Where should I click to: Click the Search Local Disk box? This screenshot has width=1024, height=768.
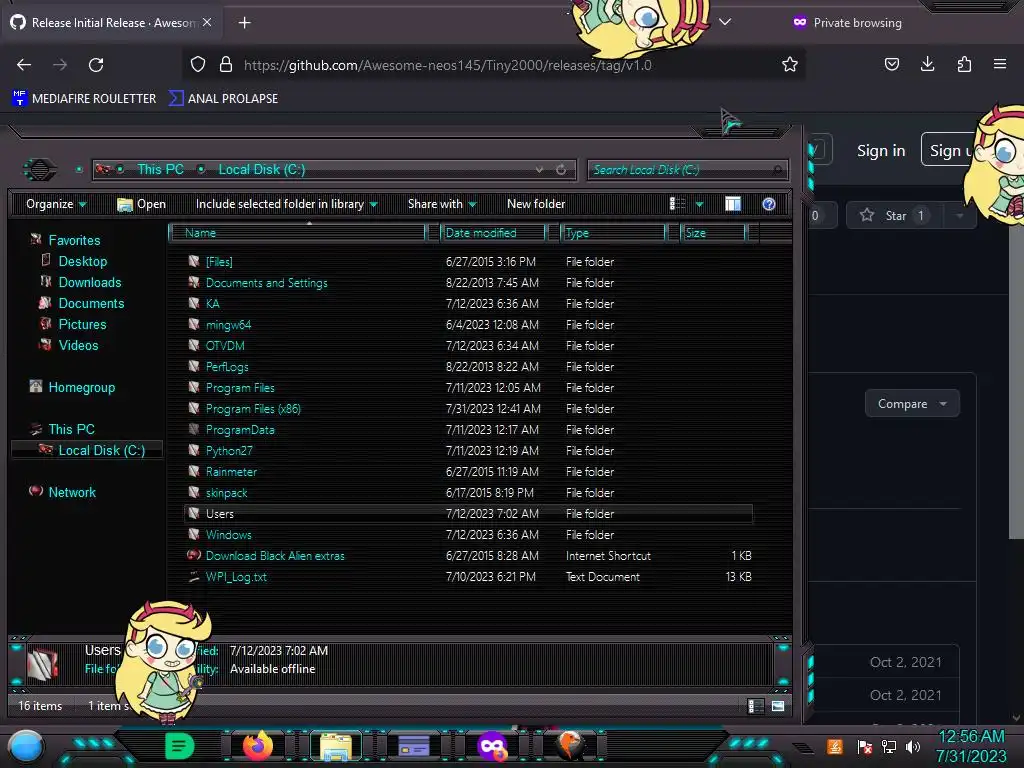pyautogui.click(x=687, y=170)
